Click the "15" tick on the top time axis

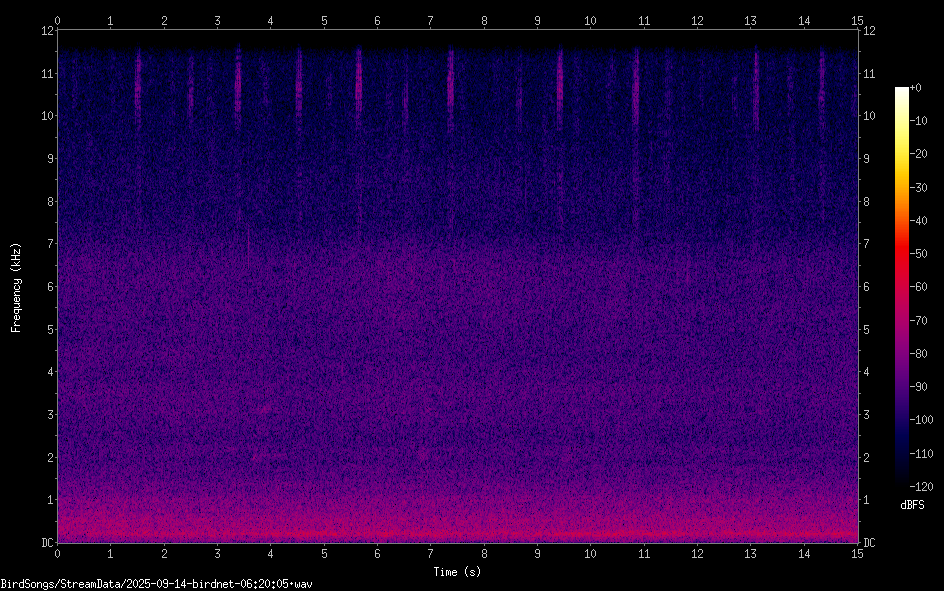pos(857,21)
